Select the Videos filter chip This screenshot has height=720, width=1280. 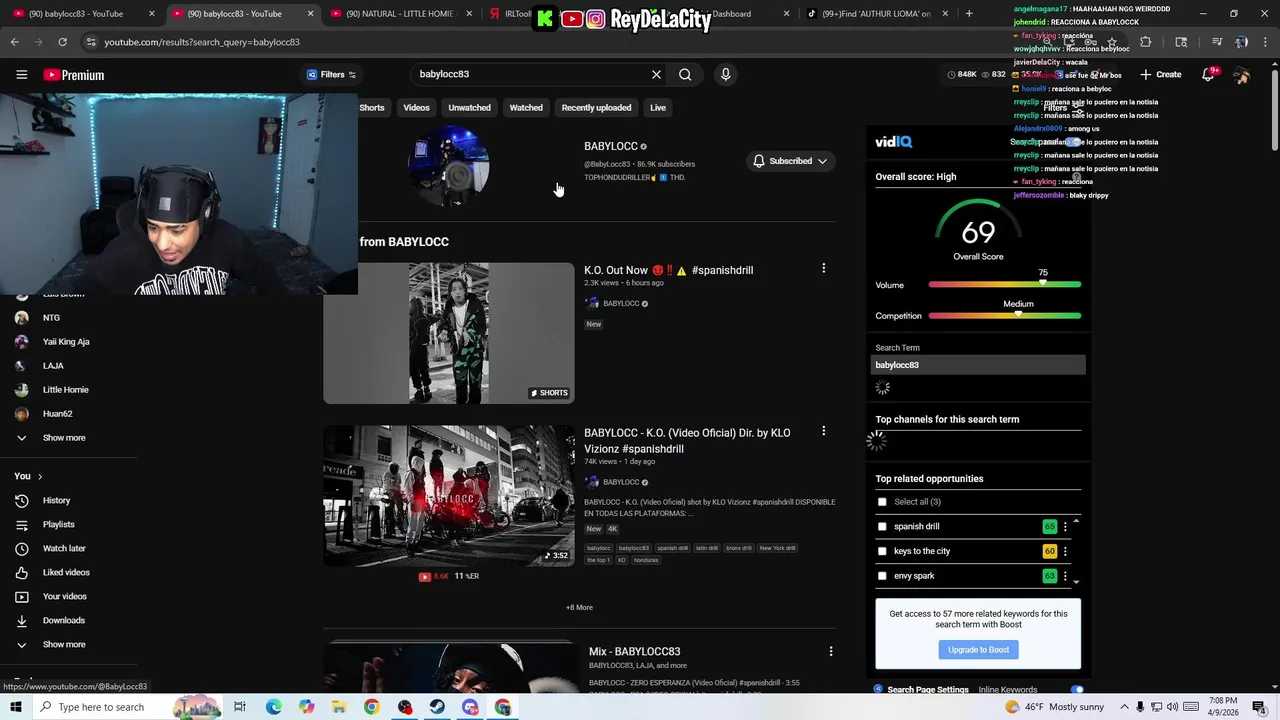[416, 107]
